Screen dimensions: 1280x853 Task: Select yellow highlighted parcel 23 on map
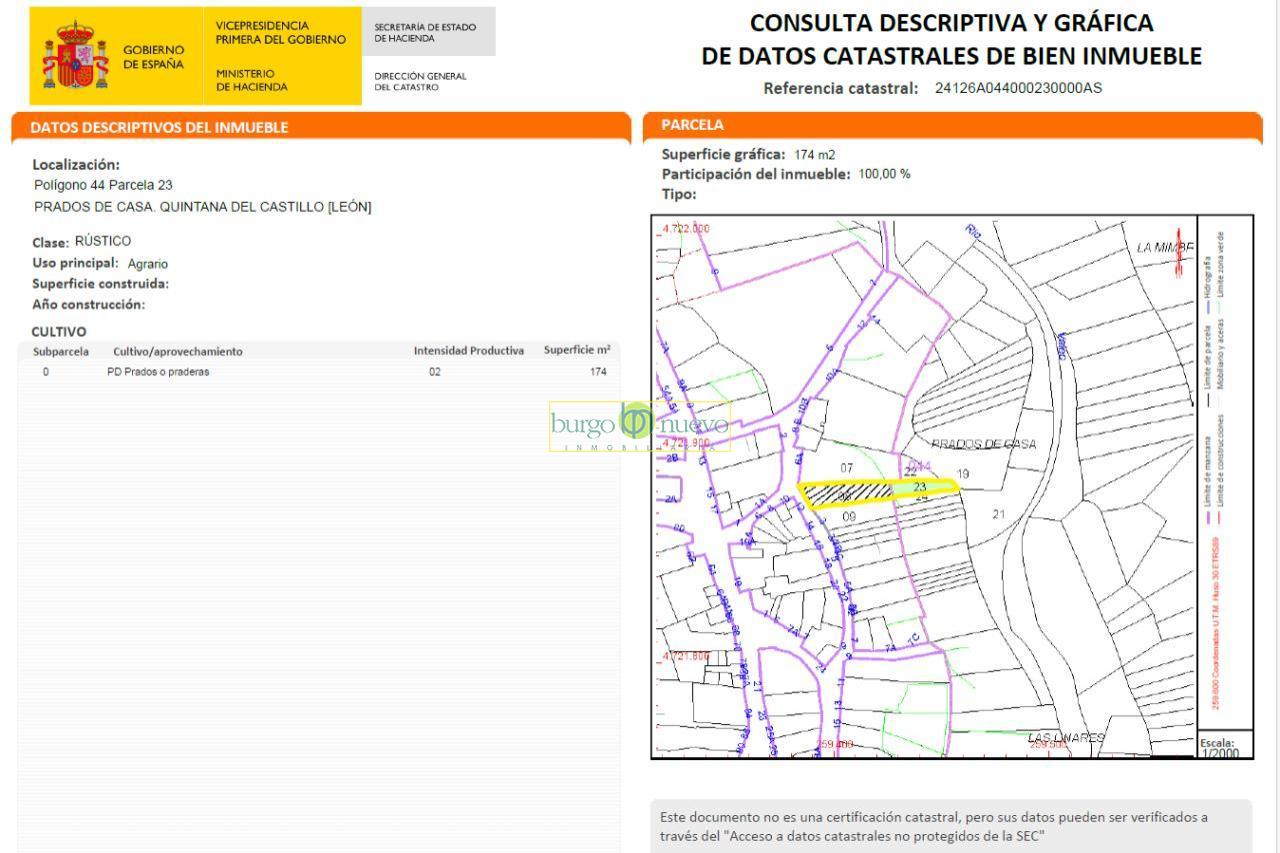[920, 486]
